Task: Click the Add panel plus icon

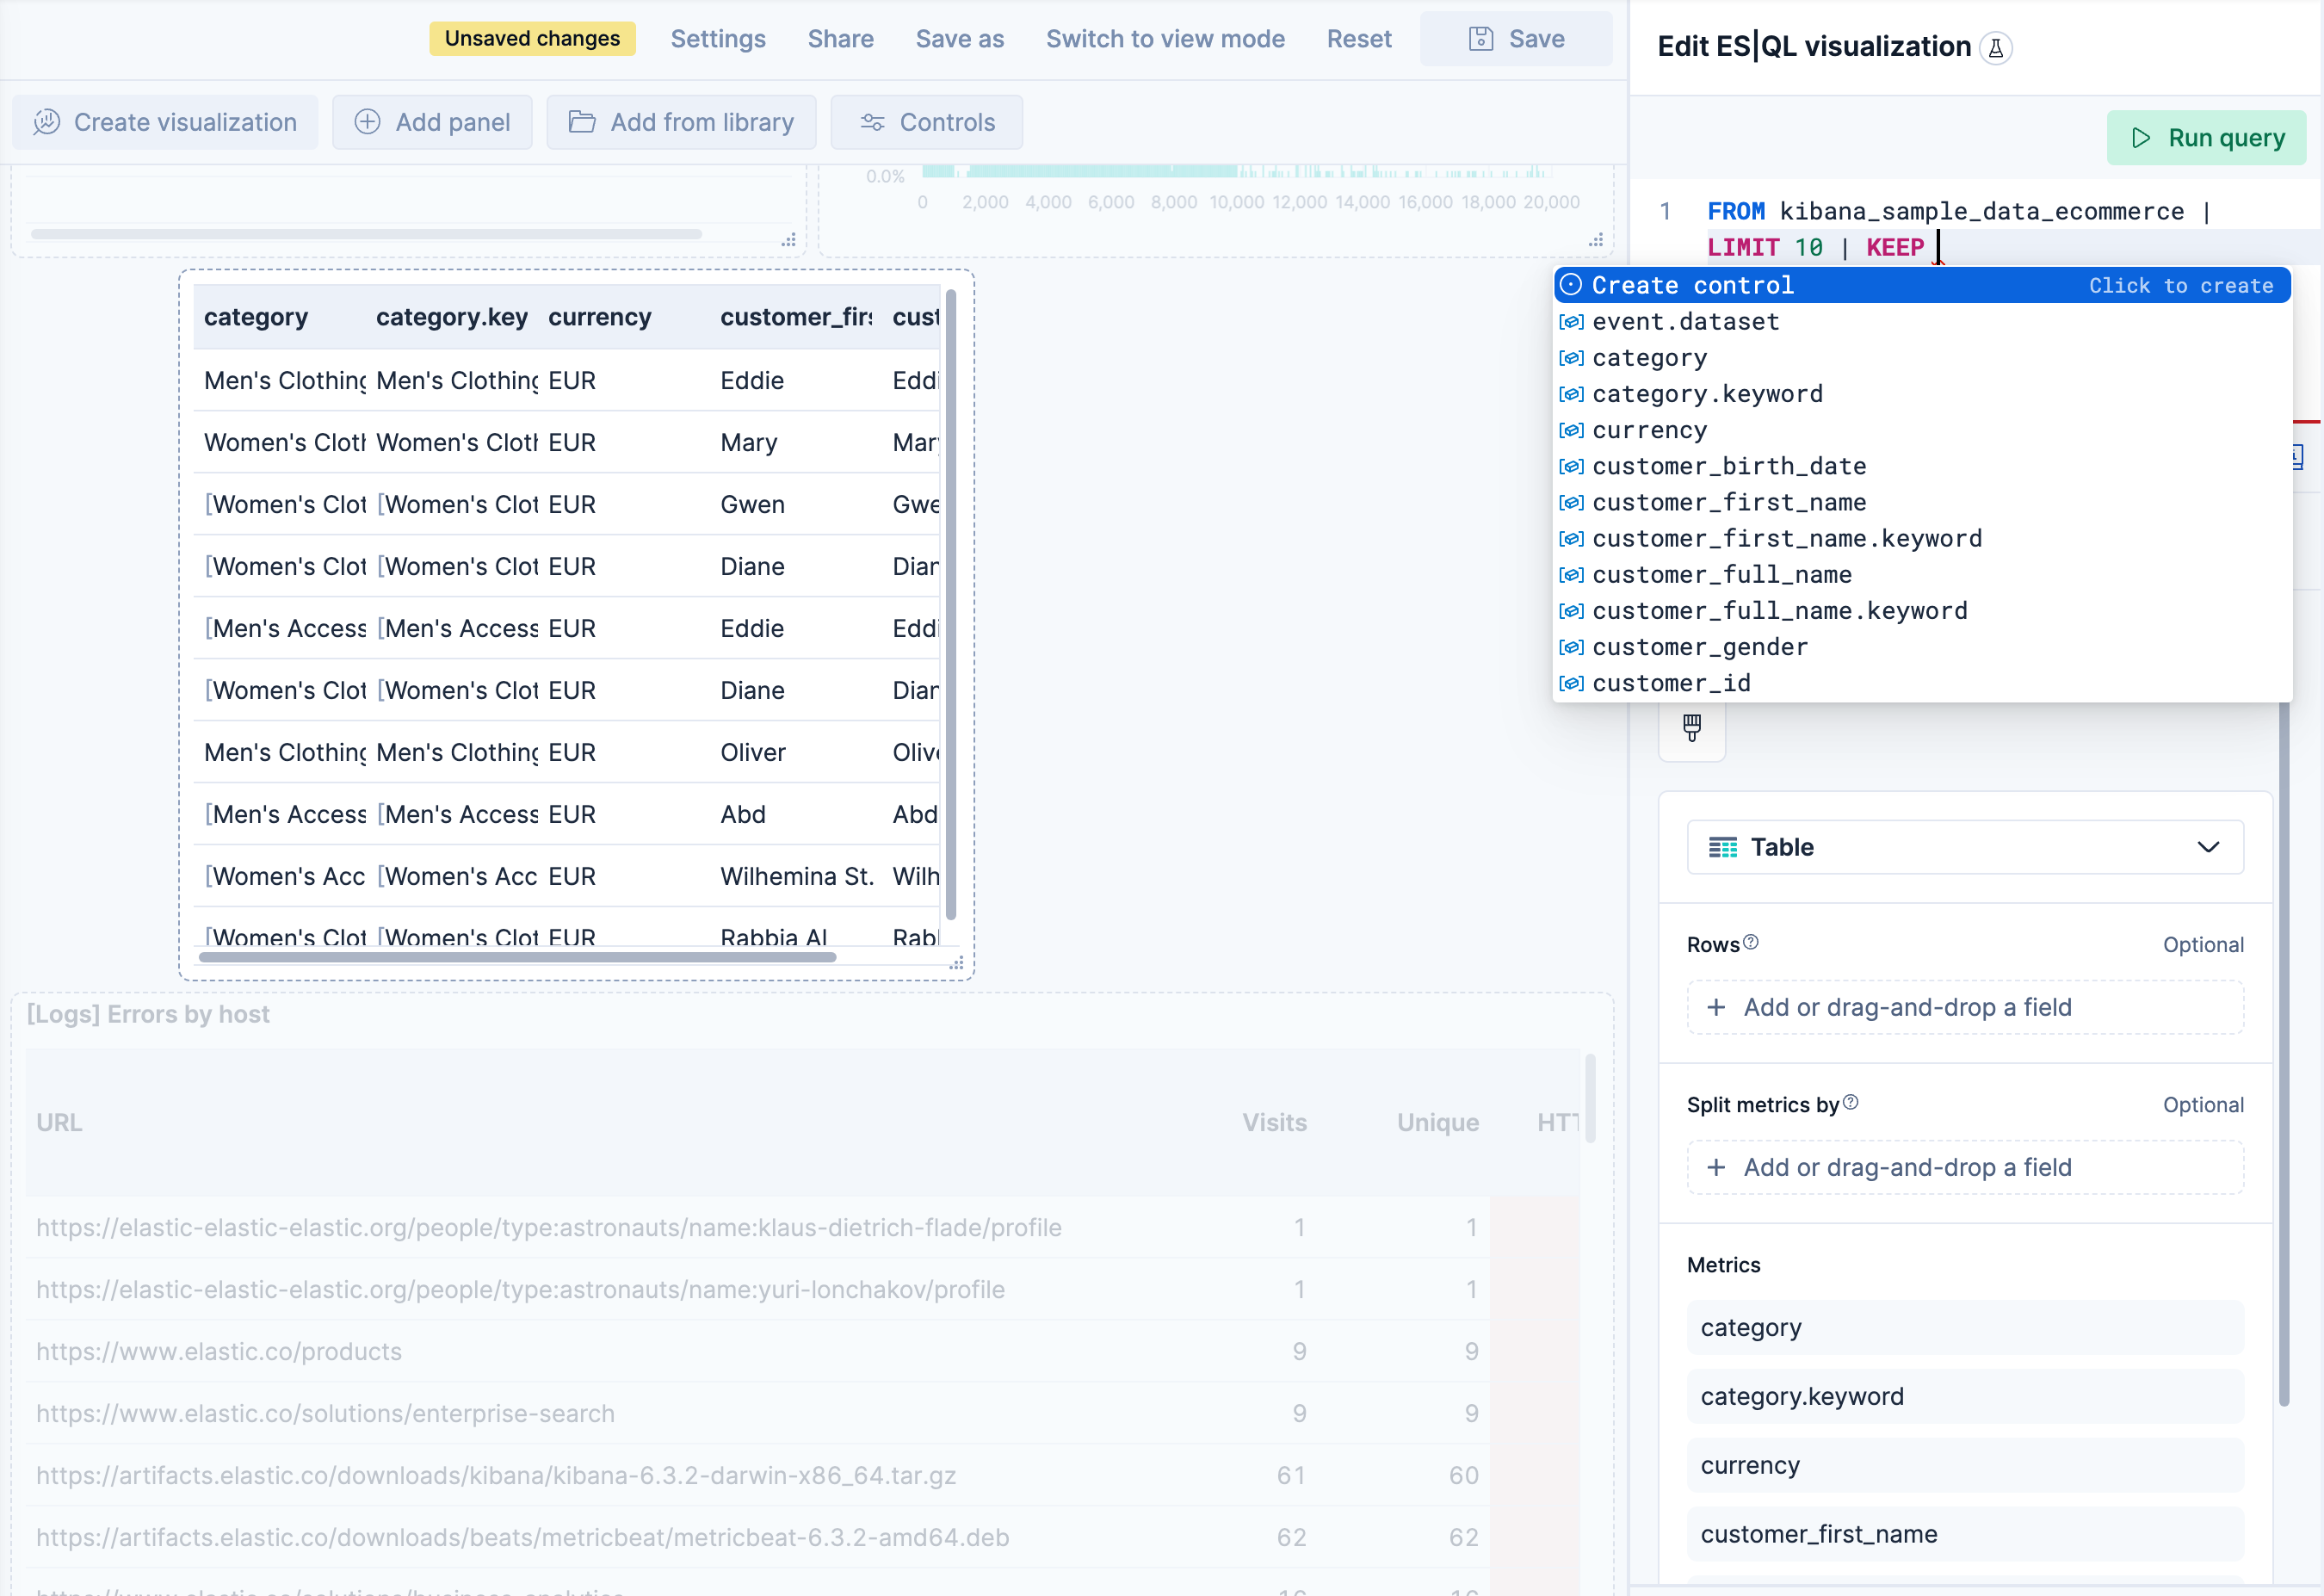Action: click(367, 121)
